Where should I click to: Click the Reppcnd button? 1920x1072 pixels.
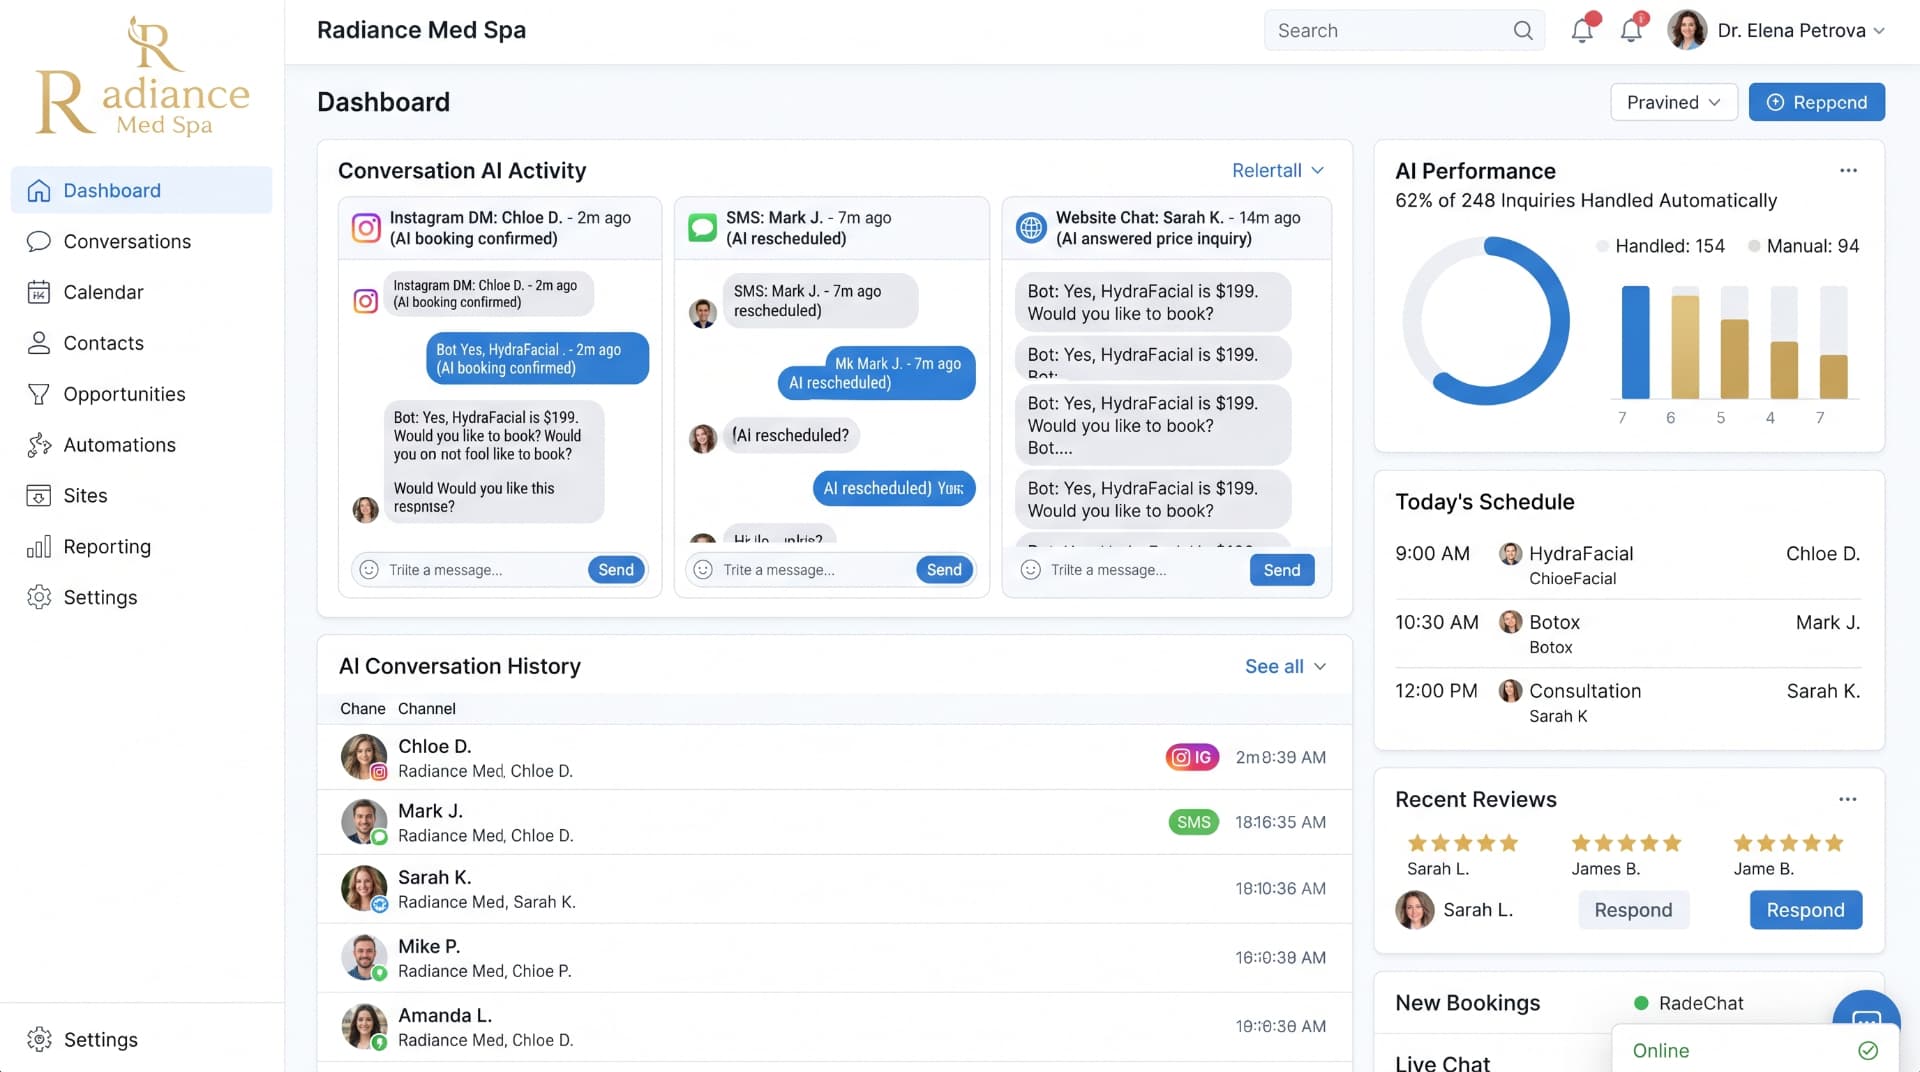click(x=1816, y=102)
